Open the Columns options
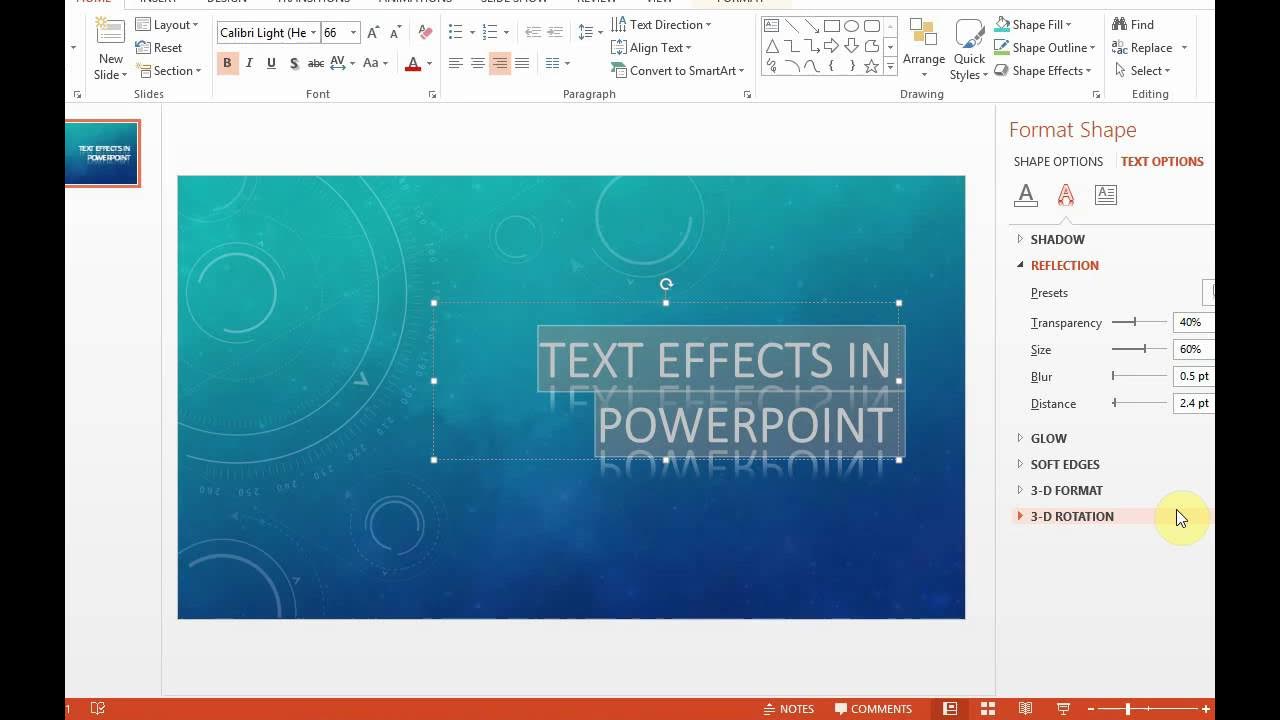Viewport: 1280px width, 720px height. pos(557,63)
